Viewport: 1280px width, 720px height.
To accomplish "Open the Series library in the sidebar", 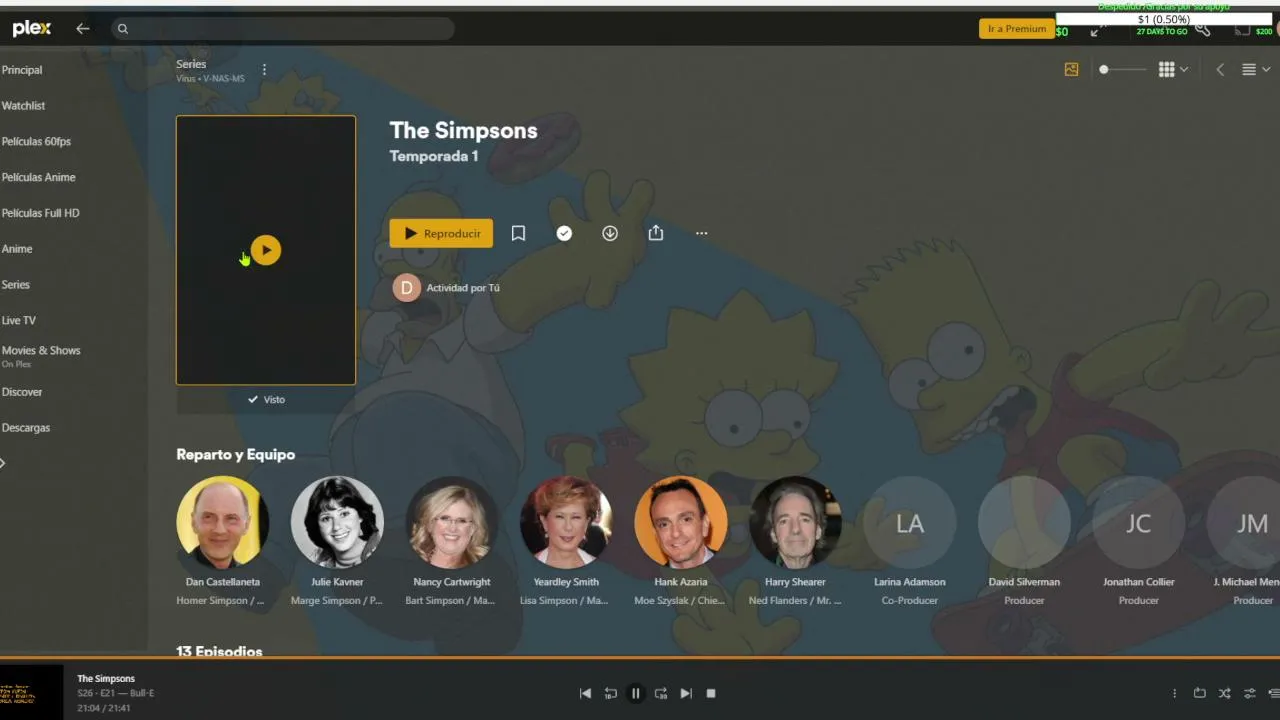I will [x=16, y=285].
